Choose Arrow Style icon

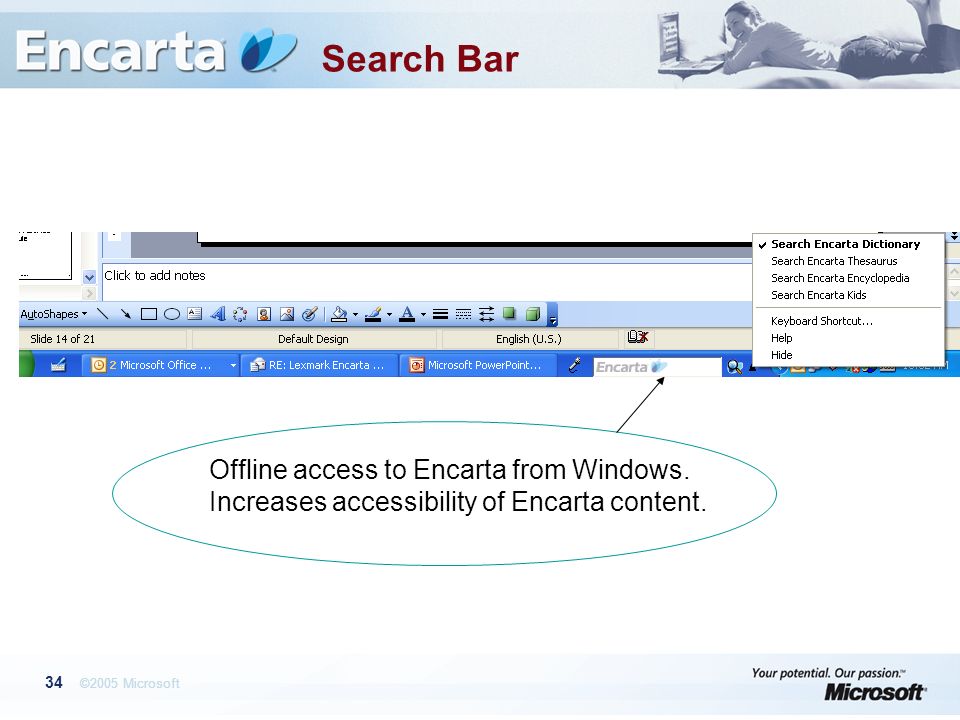pyautogui.click(x=487, y=314)
